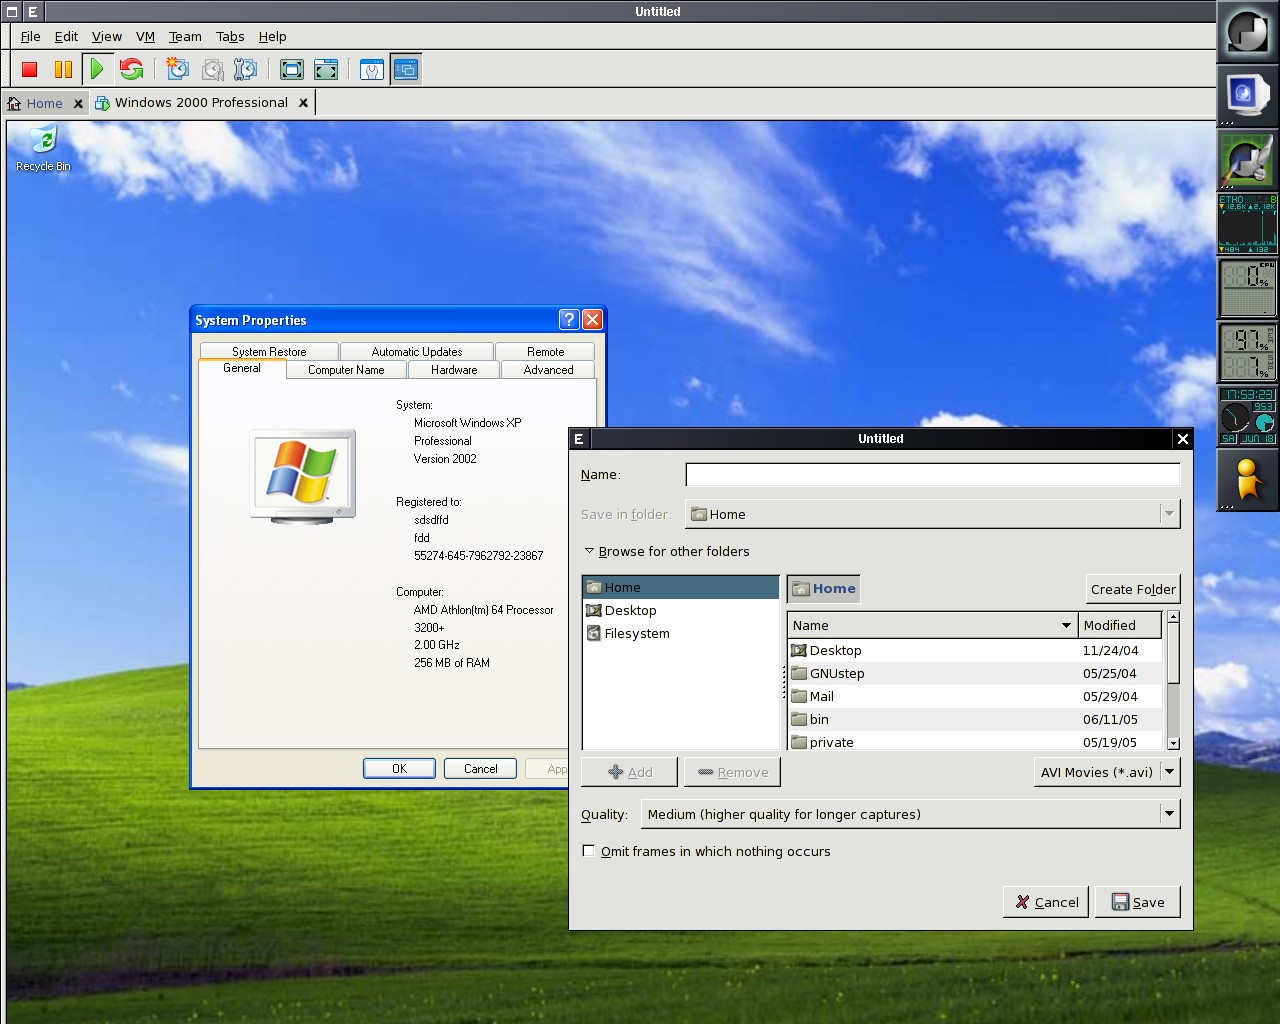The image size is (1280, 1024).
Task: Select Filesystem in the shortcuts list
Action: pos(681,633)
